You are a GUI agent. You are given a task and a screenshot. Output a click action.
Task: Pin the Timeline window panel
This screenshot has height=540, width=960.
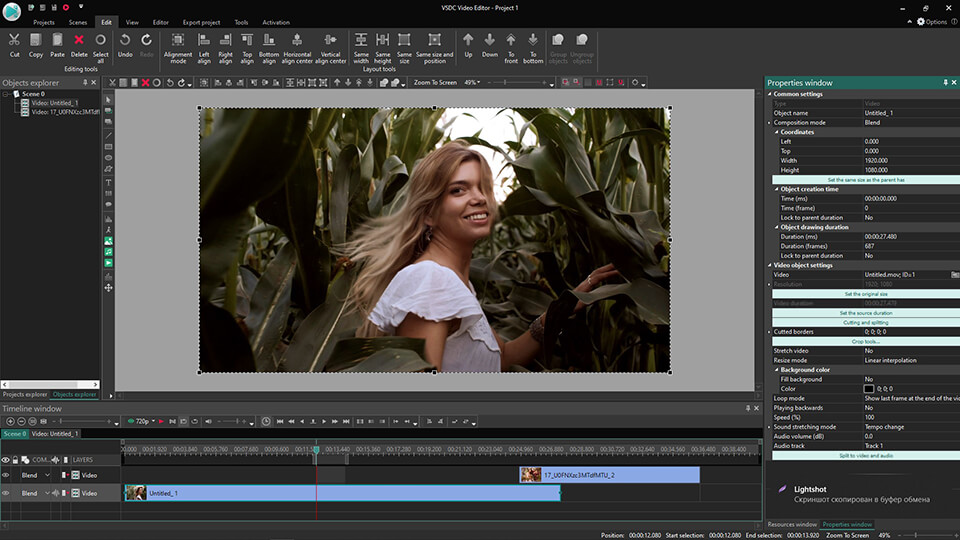pyautogui.click(x=748, y=408)
